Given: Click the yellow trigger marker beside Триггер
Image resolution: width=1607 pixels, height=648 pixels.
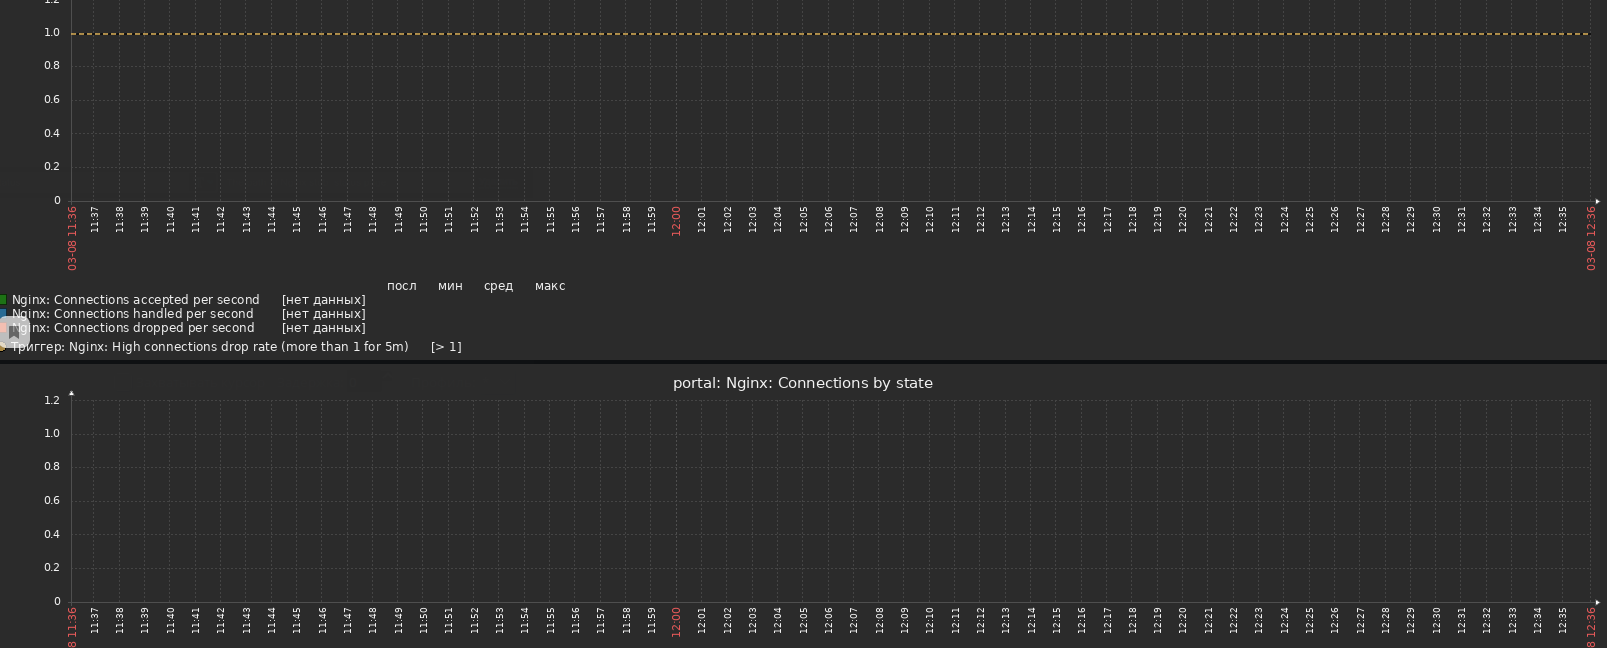Looking at the screenshot, I should coord(3,347).
